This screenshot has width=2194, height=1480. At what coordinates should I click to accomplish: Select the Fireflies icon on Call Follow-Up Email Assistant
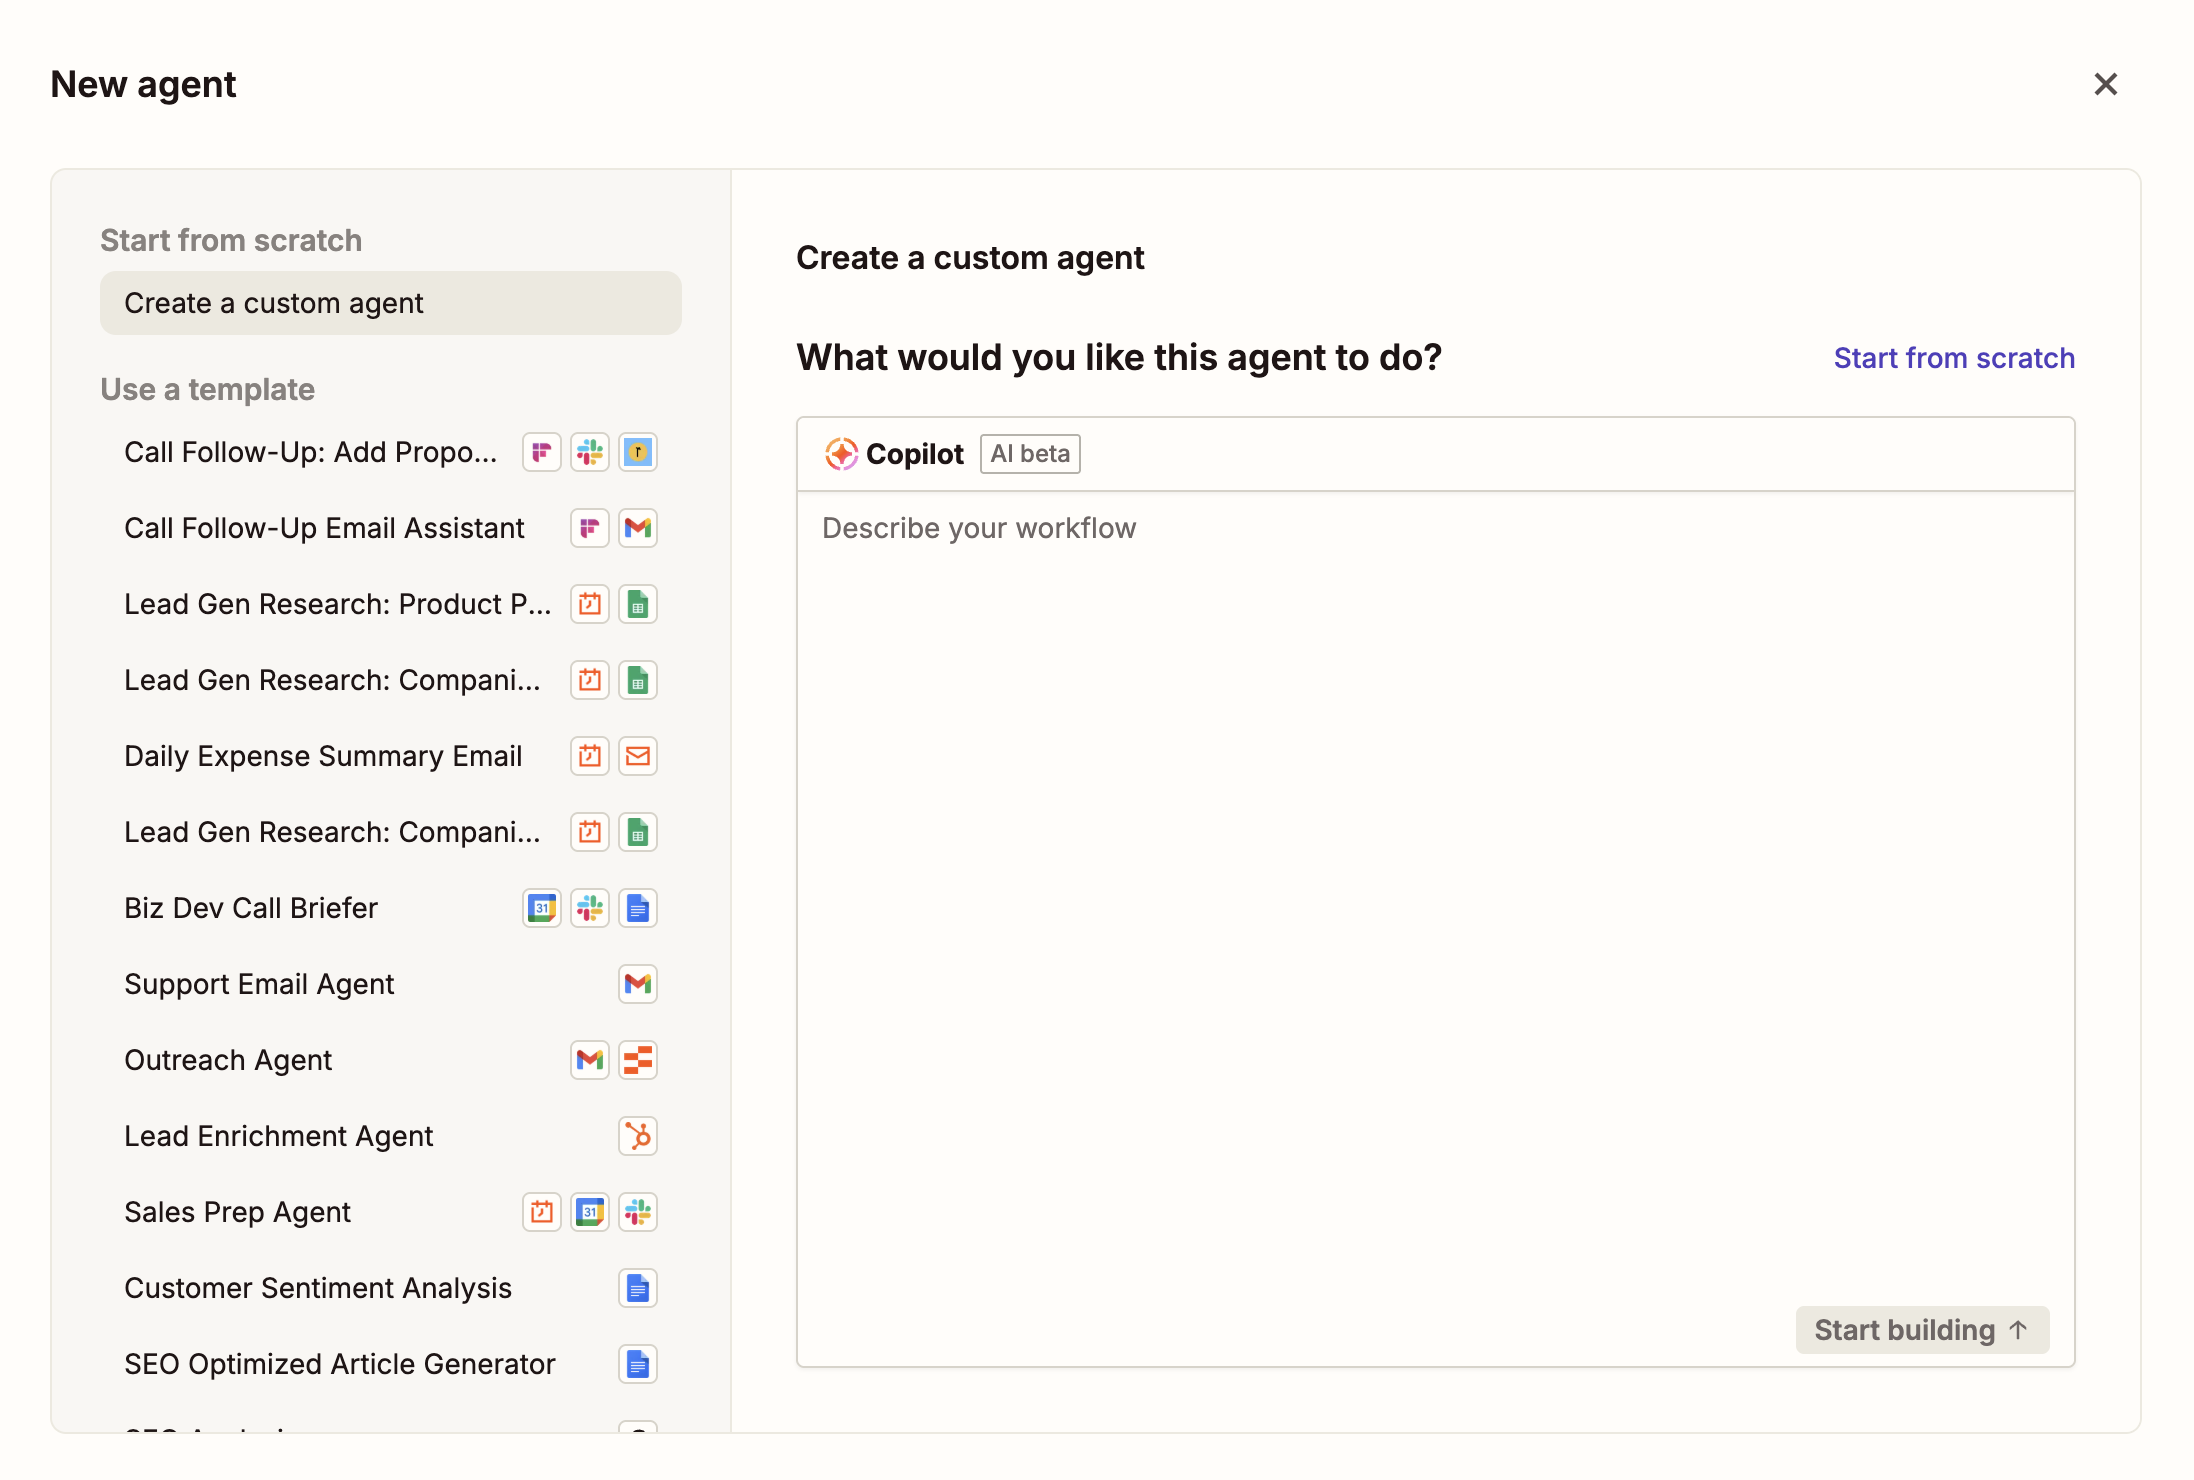tap(589, 527)
